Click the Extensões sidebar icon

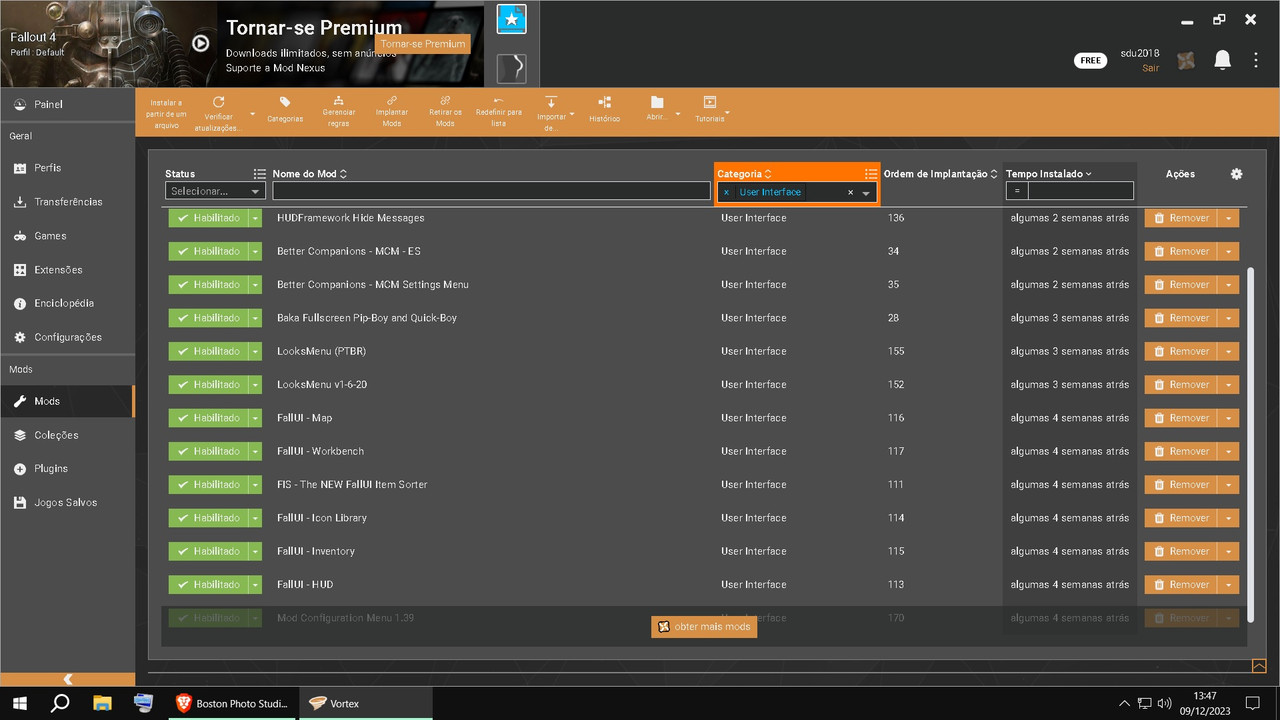coord(19,270)
